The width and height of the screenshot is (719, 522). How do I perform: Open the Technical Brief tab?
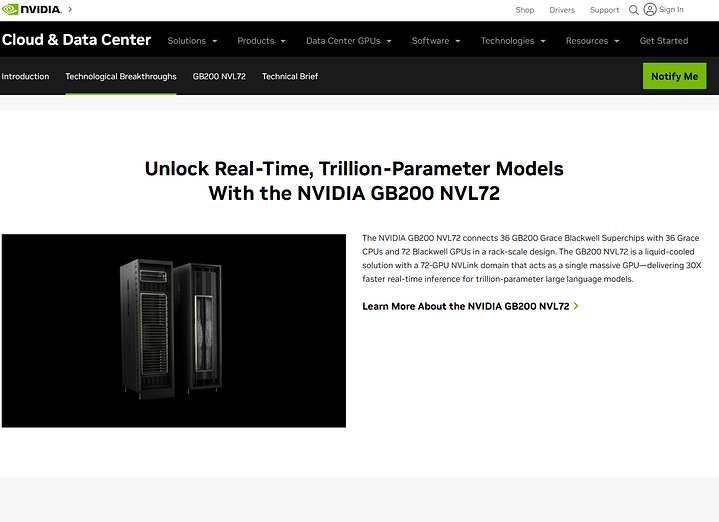click(x=290, y=77)
